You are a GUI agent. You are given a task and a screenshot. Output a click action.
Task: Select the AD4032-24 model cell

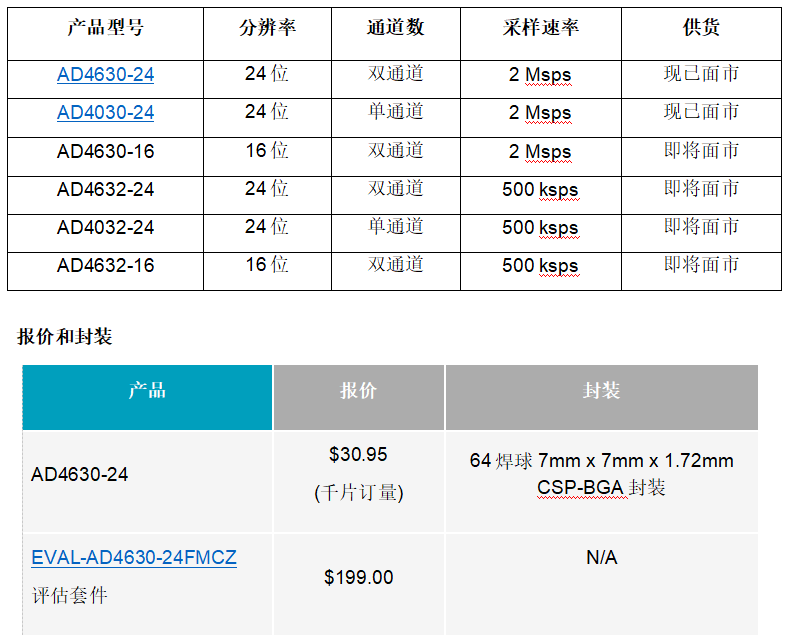tap(105, 228)
